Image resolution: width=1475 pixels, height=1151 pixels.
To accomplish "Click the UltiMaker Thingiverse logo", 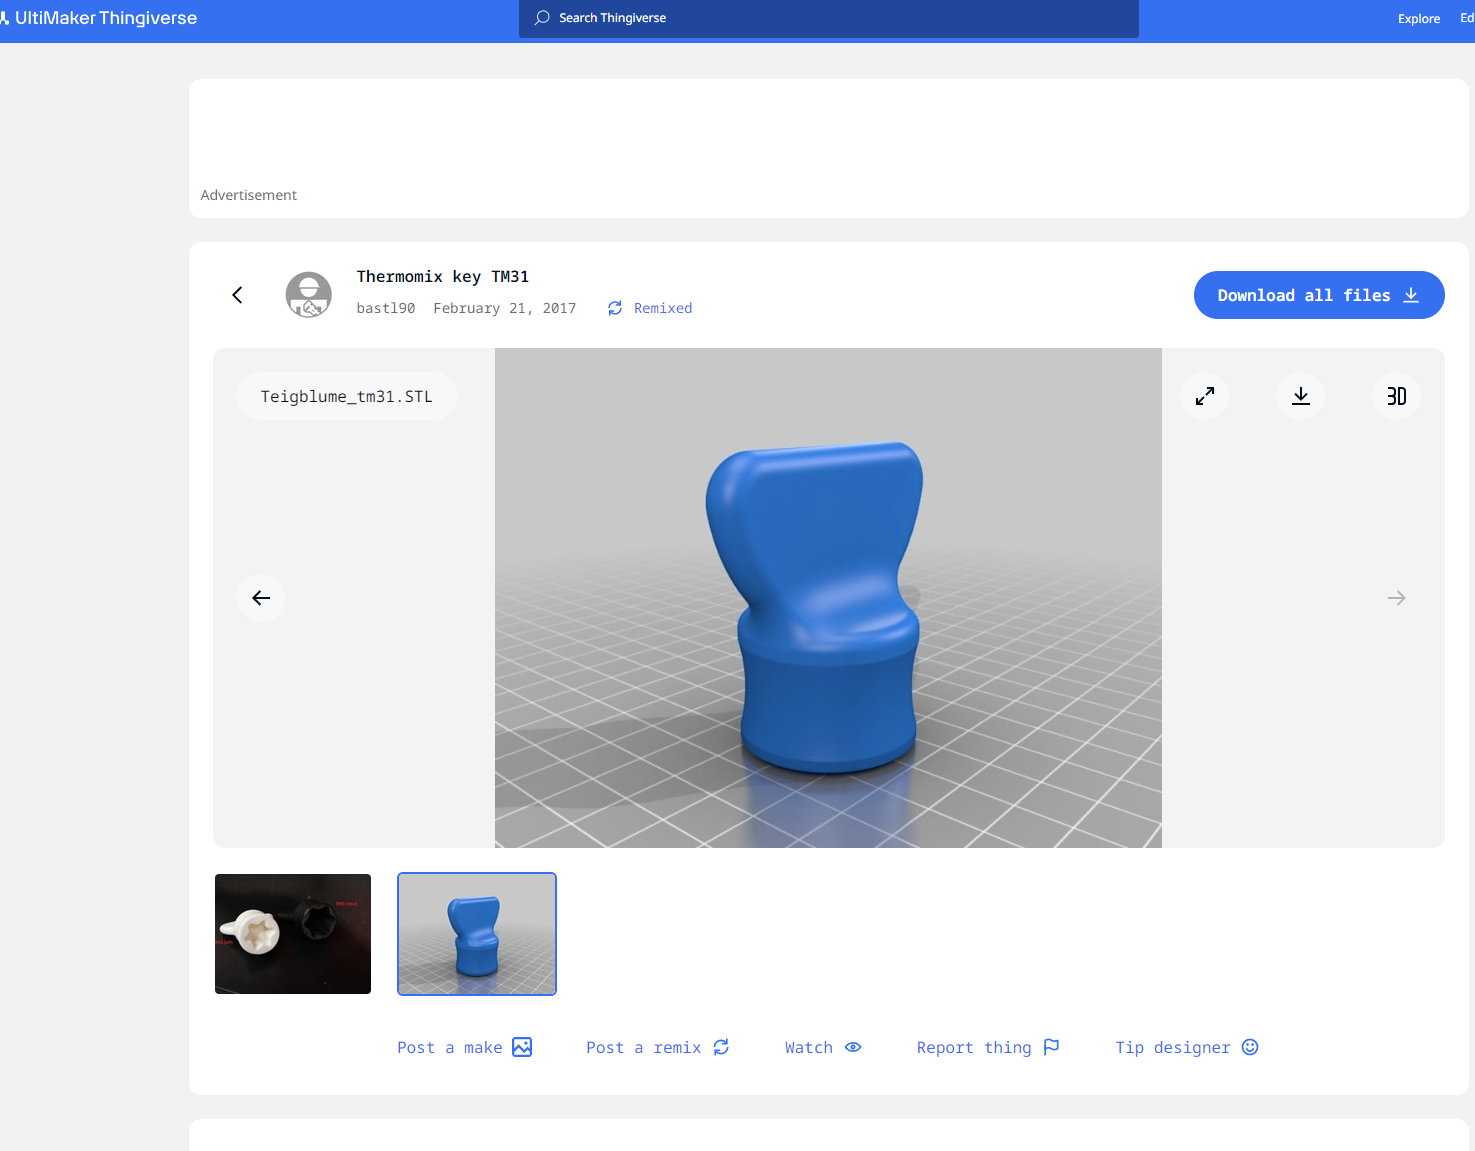I will click(99, 18).
